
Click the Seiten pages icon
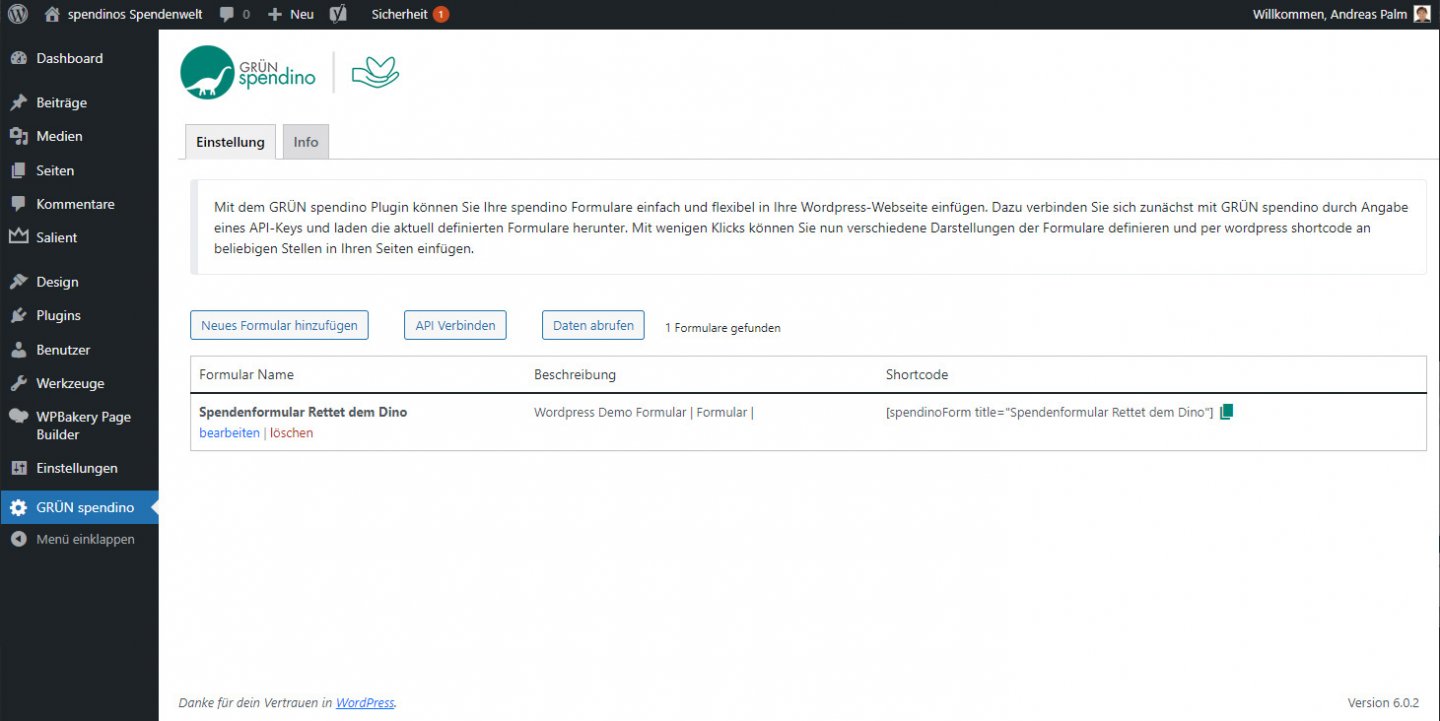(18, 170)
